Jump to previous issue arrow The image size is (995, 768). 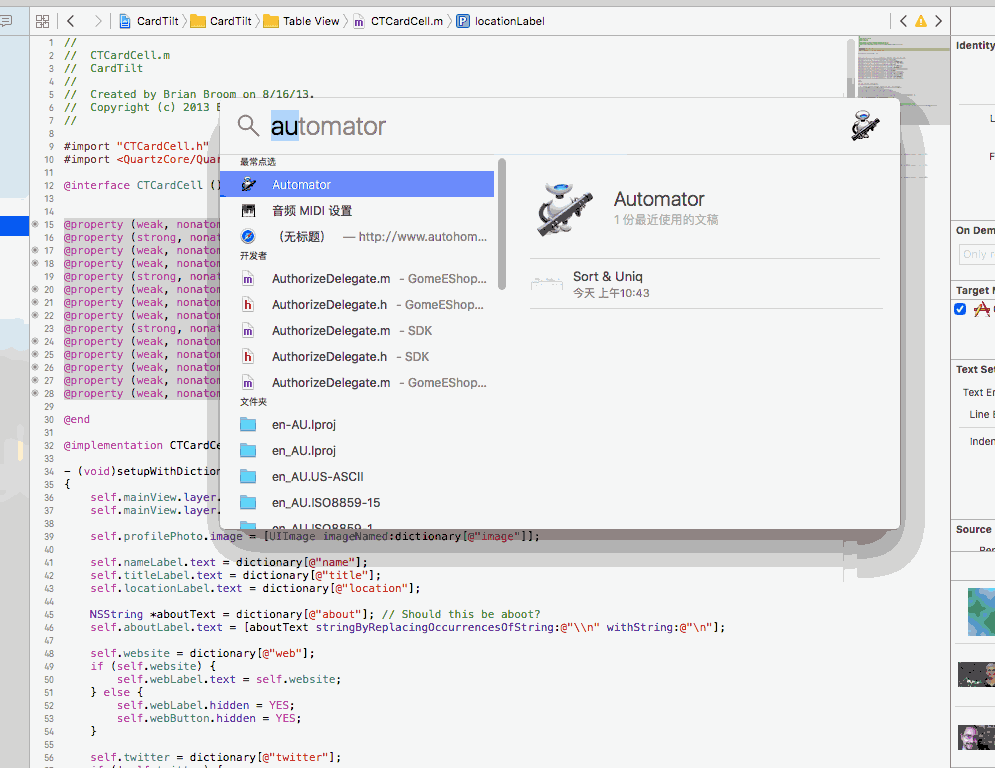[x=904, y=21]
